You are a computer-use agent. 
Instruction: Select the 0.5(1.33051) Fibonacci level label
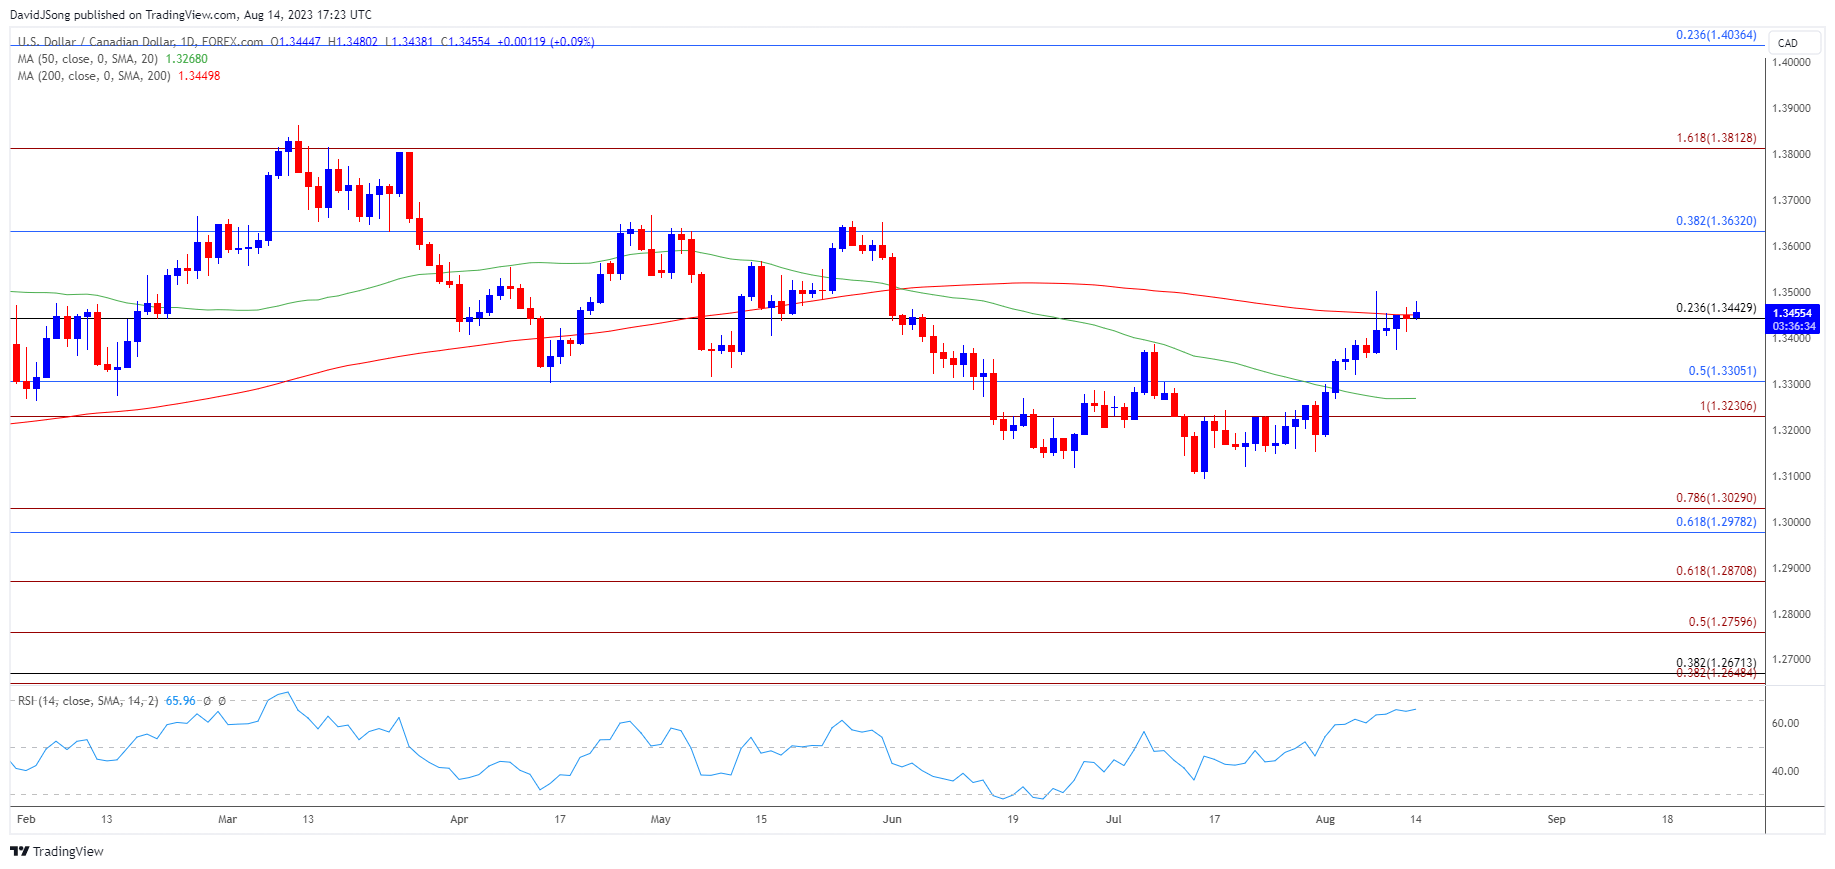coord(1722,371)
